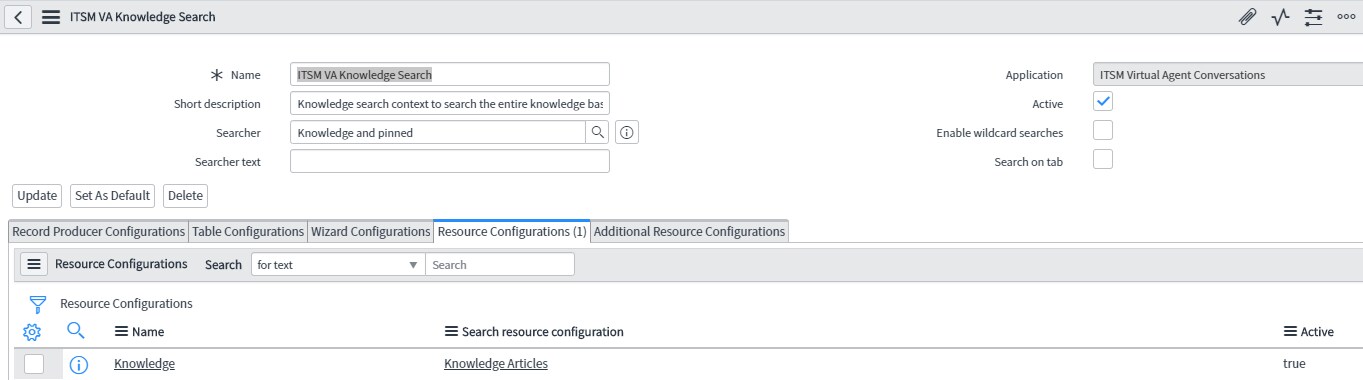Open the 'for text' search dropdown
This screenshot has height=380, width=1363.
click(337, 264)
